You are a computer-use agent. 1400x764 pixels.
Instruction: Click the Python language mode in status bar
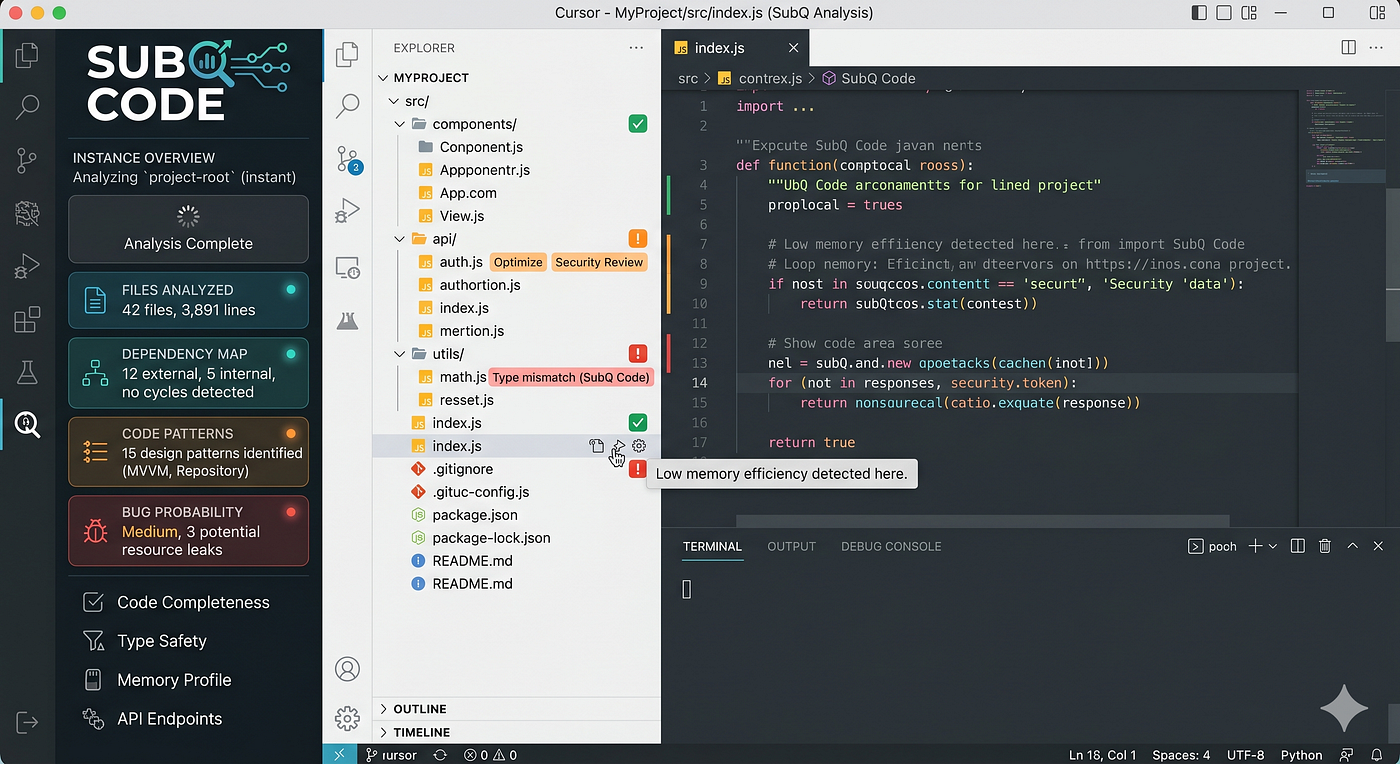click(1302, 755)
